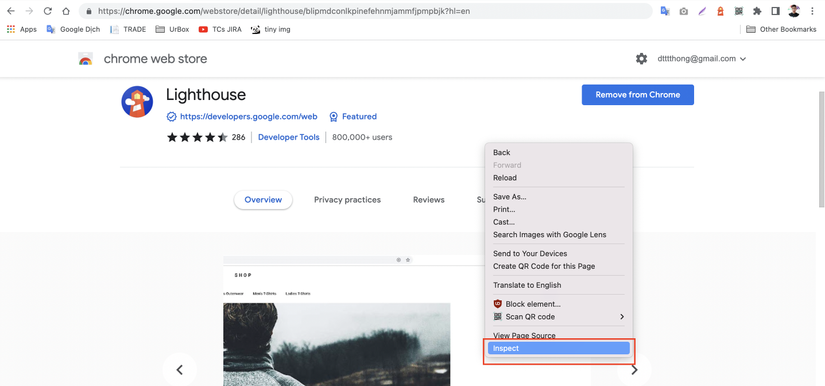Open the QR code scanner extension icon

pos(739,11)
